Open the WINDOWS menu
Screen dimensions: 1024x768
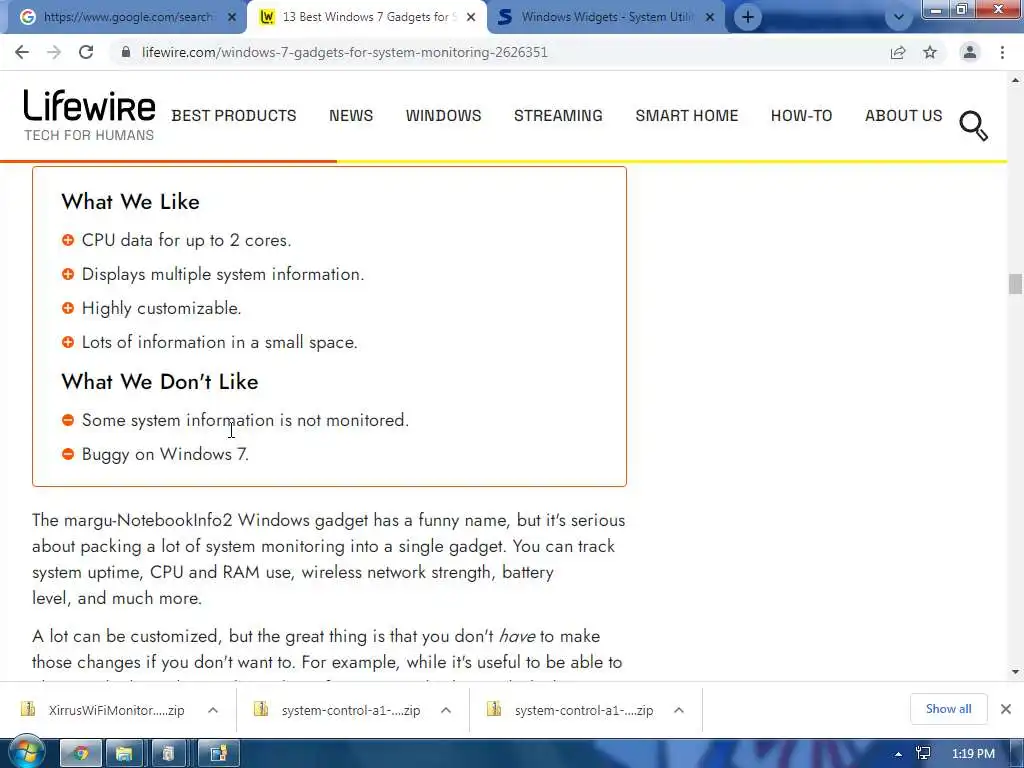point(443,116)
